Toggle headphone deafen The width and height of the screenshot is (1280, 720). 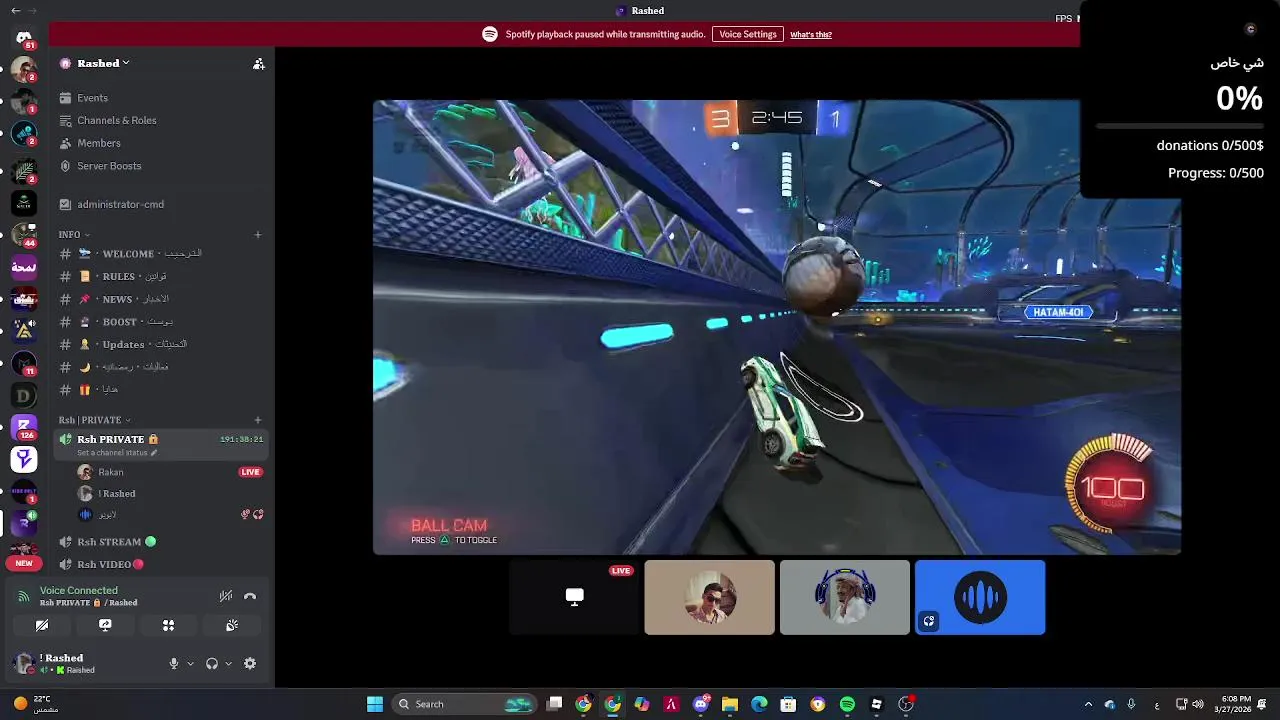212,663
